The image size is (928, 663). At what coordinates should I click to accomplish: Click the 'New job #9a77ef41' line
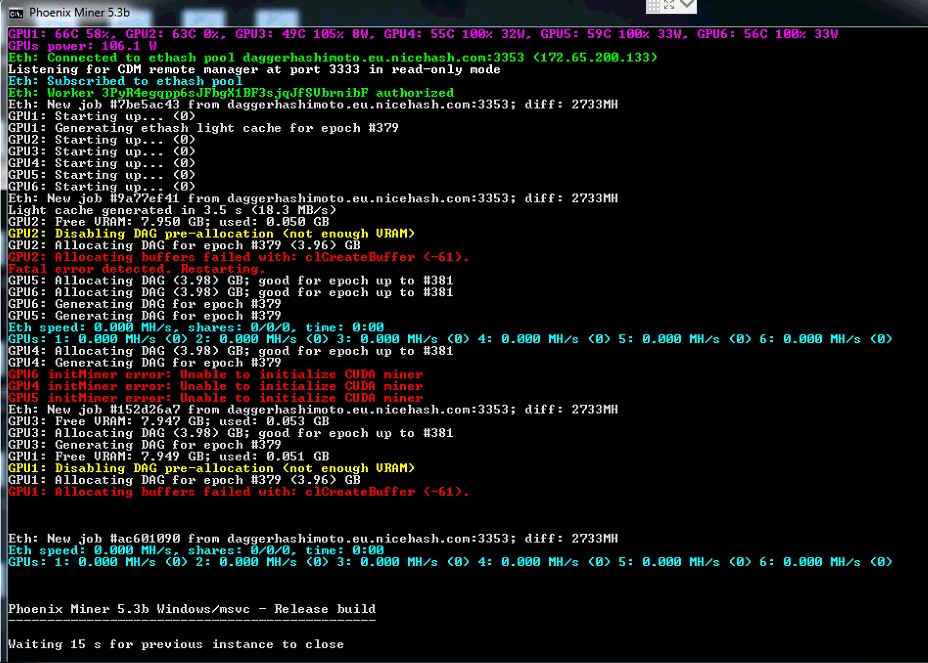(x=312, y=198)
